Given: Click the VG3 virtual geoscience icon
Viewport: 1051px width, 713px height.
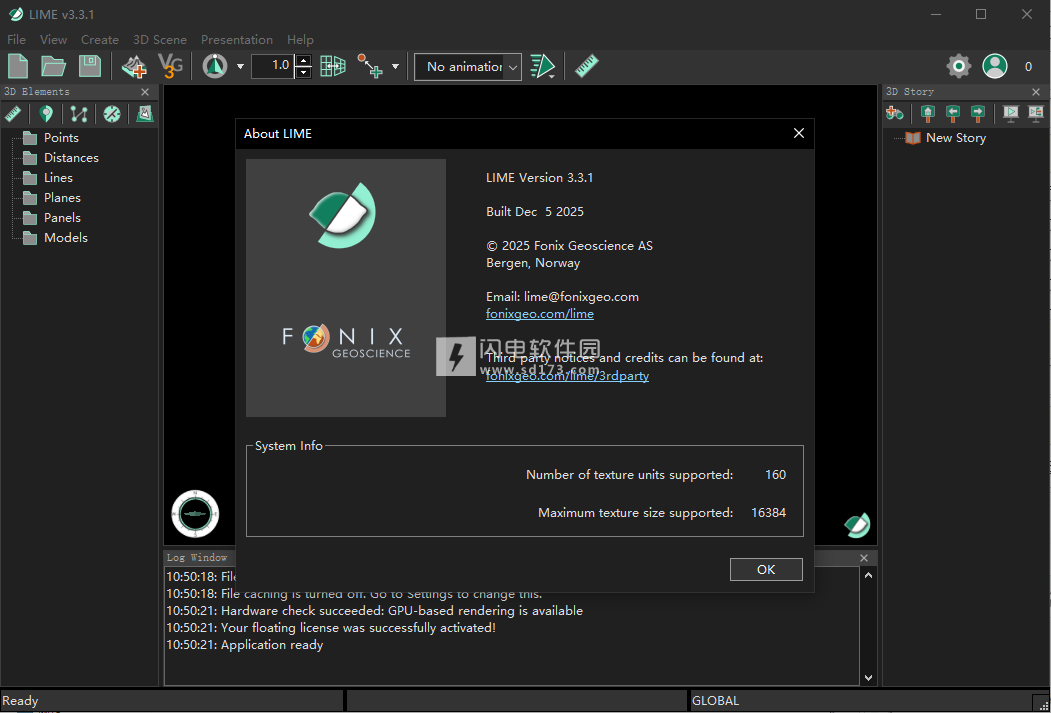Looking at the screenshot, I should [x=172, y=67].
